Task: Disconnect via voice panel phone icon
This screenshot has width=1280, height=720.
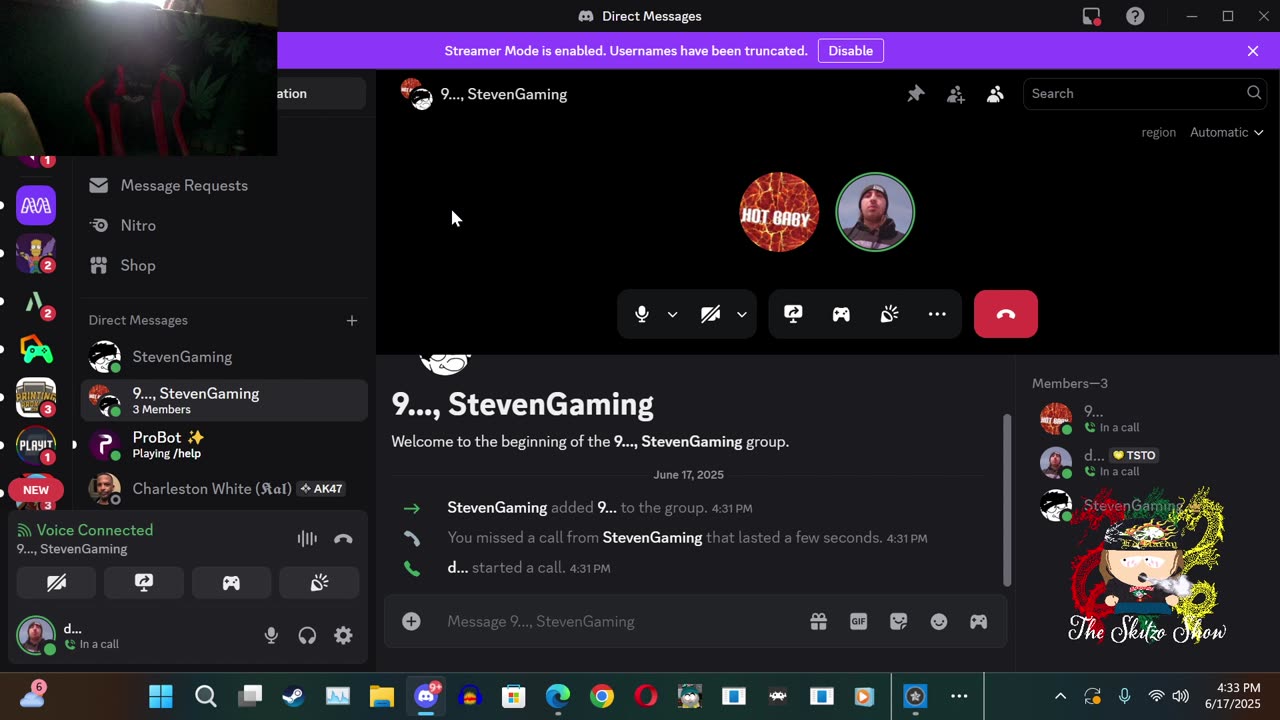Action: (x=343, y=538)
